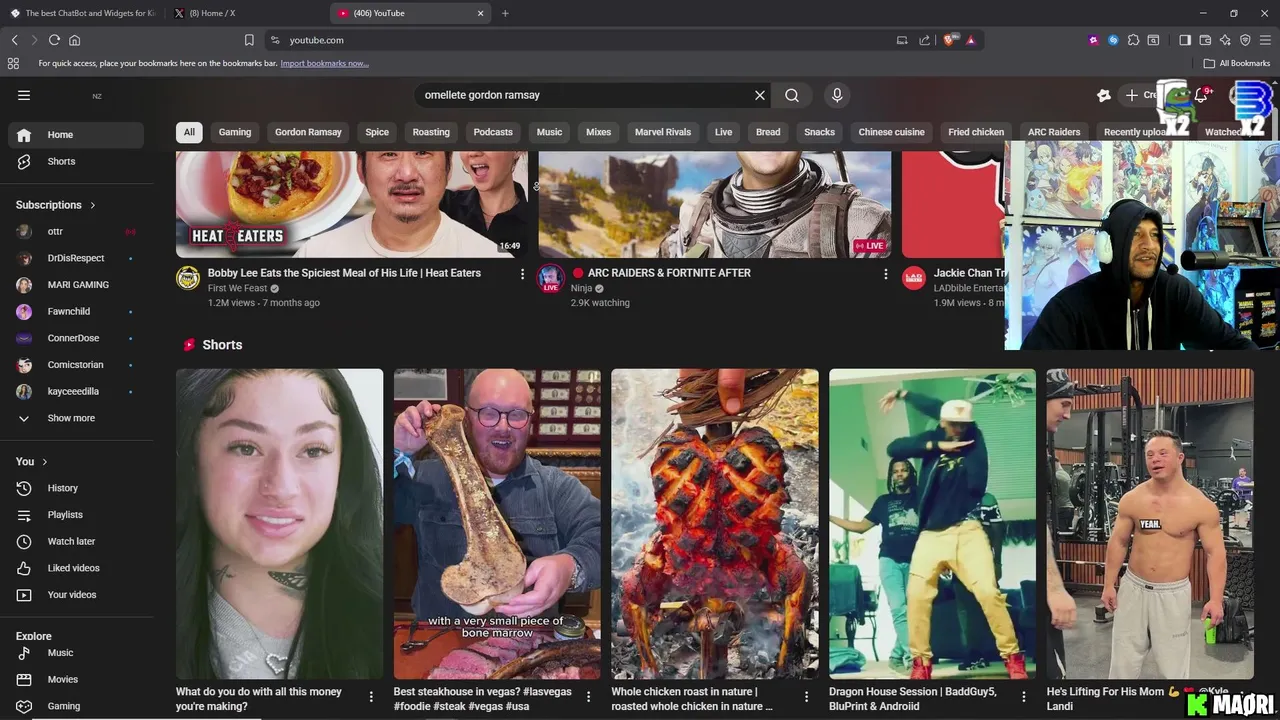Select the All filter chip
Screen dimensions: 1280x720
(x=189, y=132)
